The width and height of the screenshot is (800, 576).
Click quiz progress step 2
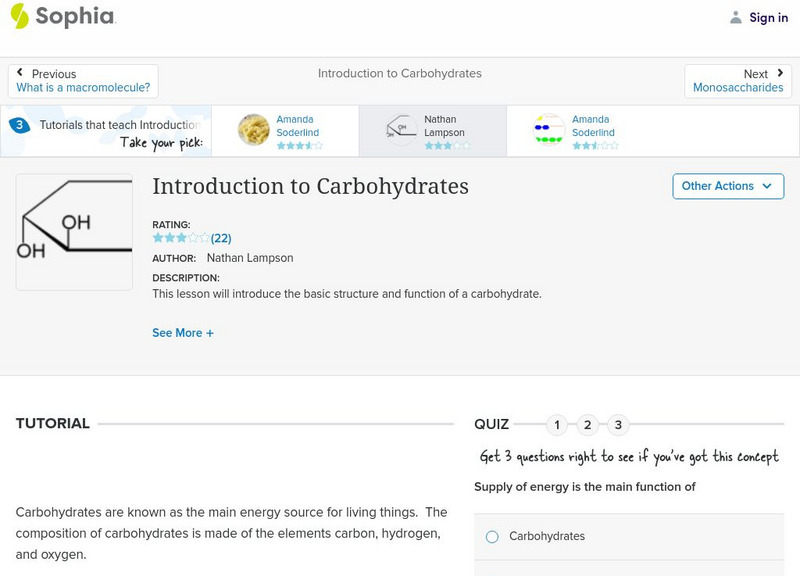click(x=588, y=425)
